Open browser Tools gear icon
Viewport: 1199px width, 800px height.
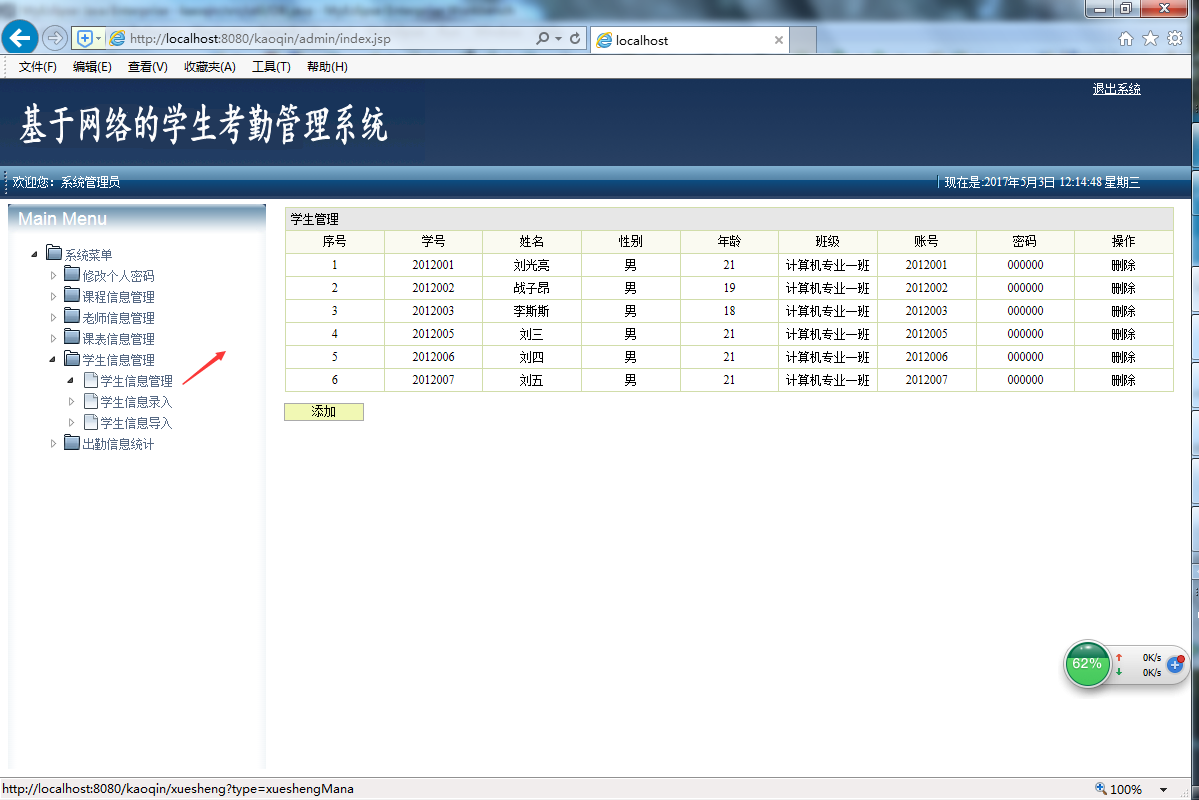coord(1175,39)
